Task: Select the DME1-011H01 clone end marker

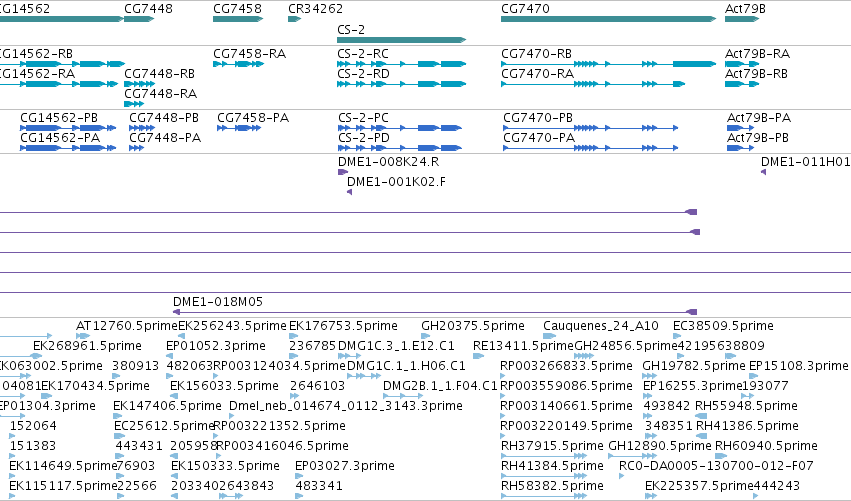Action: click(764, 172)
